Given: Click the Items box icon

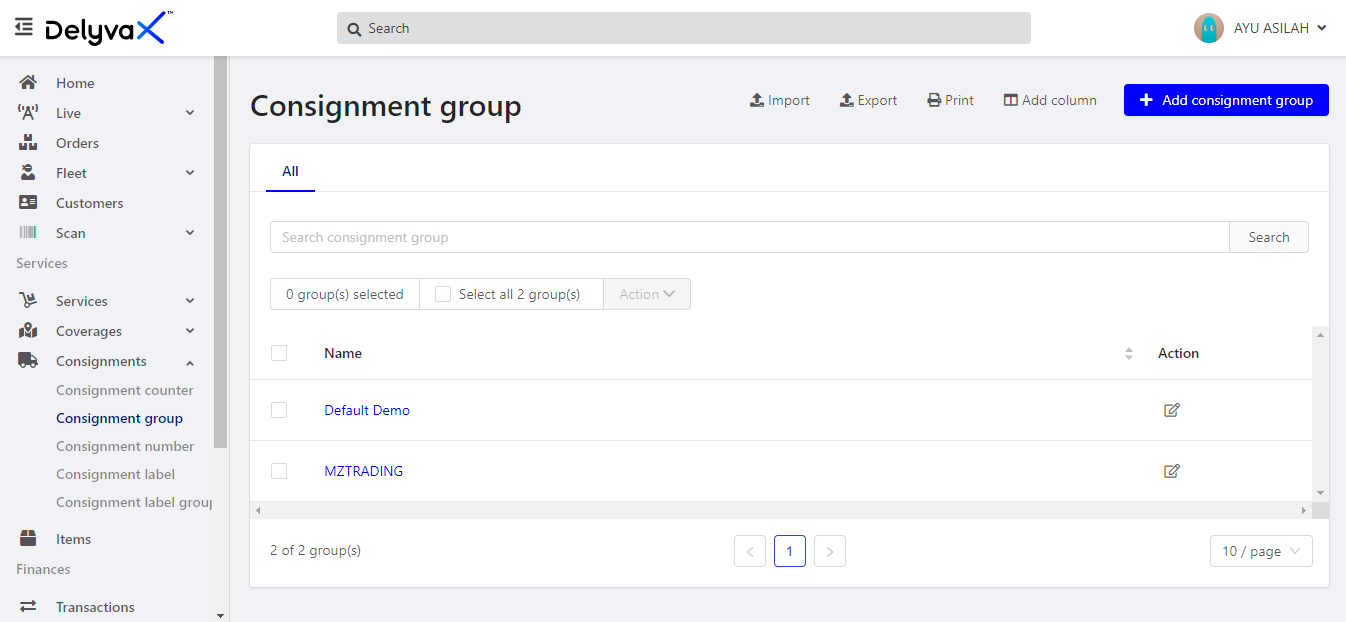Looking at the screenshot, I should click(28, 539).
